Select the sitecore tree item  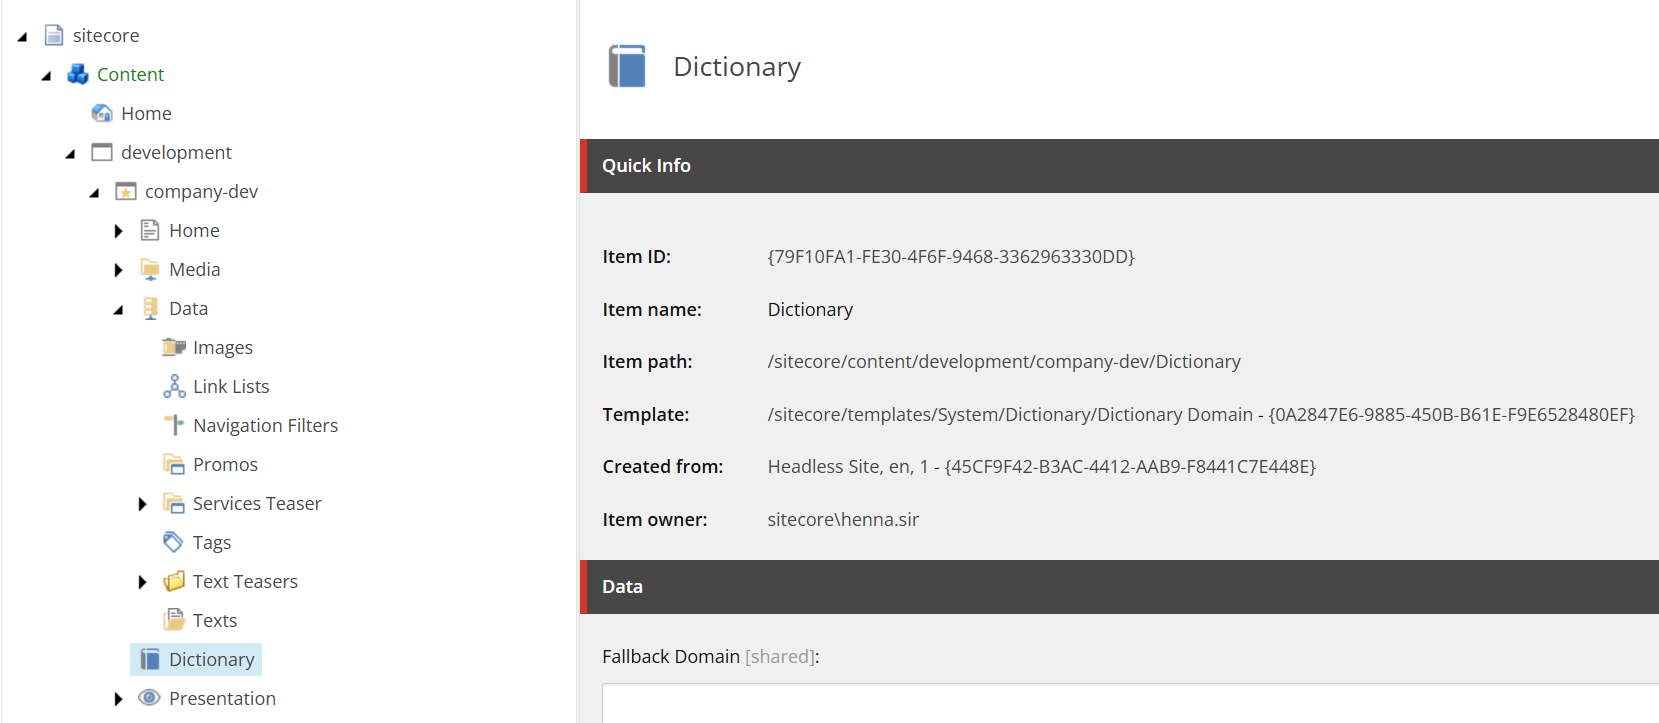[x=106, y=36]
